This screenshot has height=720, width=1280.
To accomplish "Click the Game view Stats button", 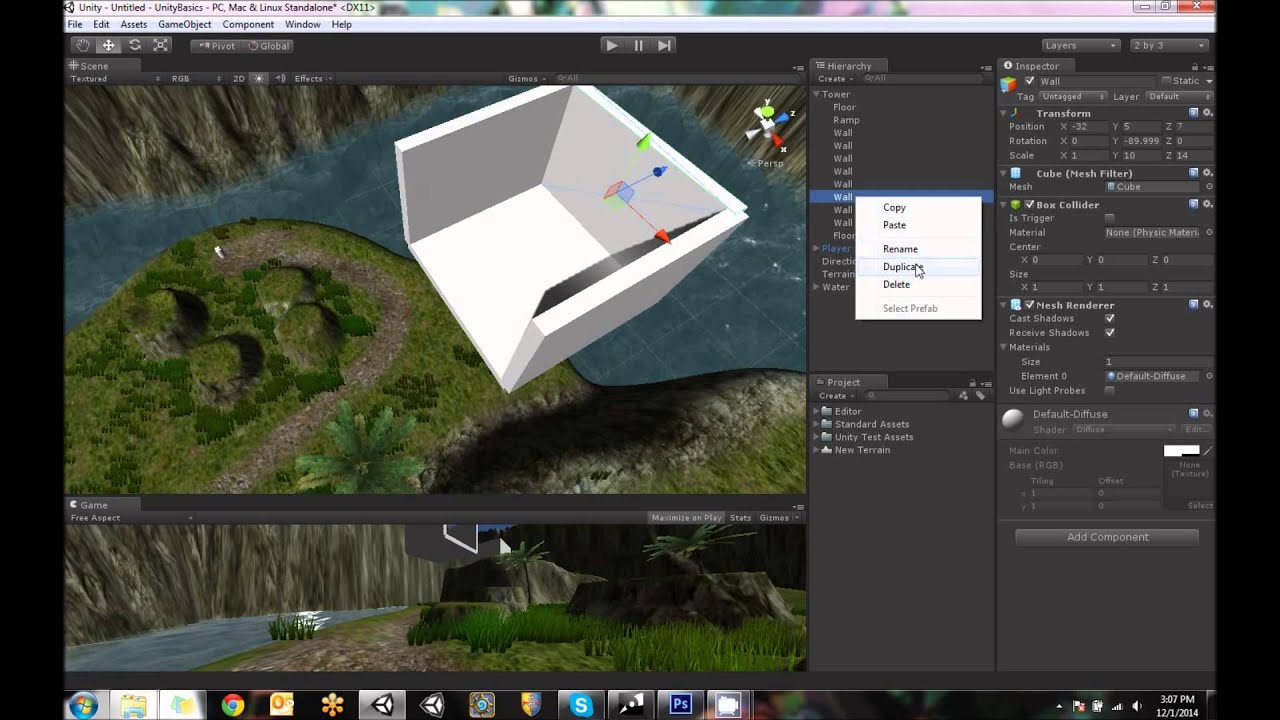I will tap(740, 518).
